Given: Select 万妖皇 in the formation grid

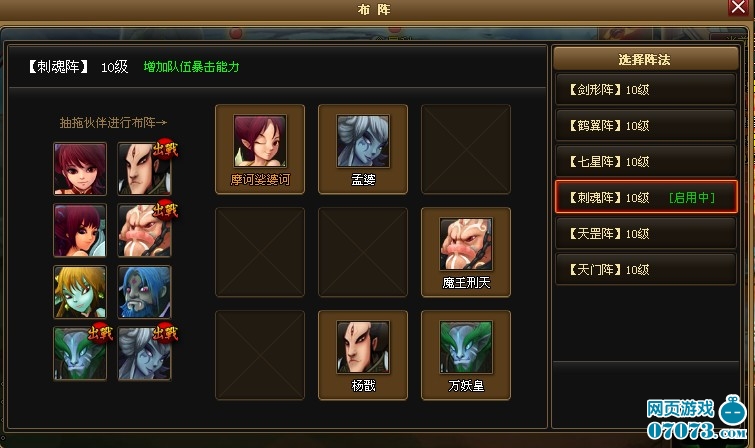Looking at the screenshot, I should point(466,355).
